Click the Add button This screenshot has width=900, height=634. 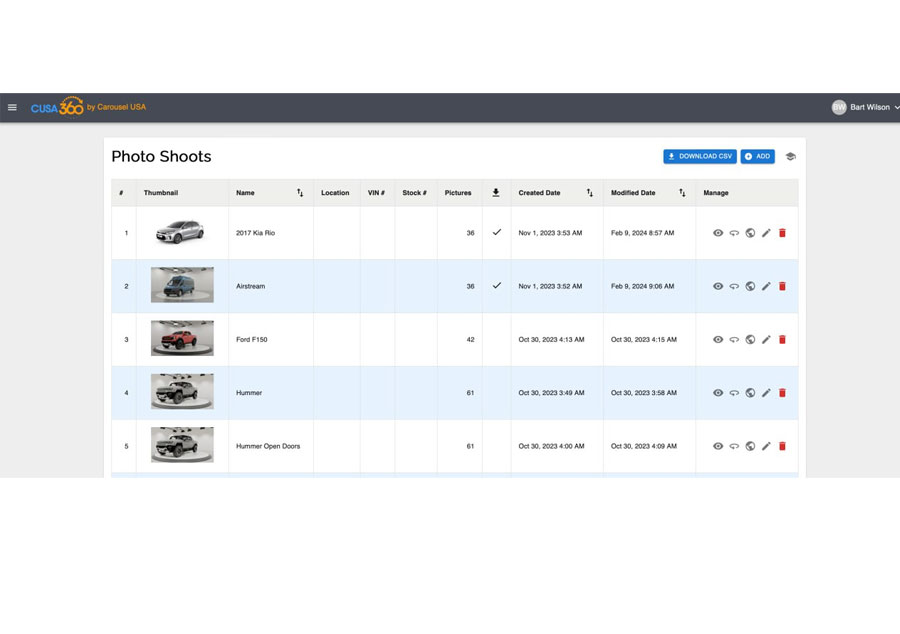(x=757, y=157)
